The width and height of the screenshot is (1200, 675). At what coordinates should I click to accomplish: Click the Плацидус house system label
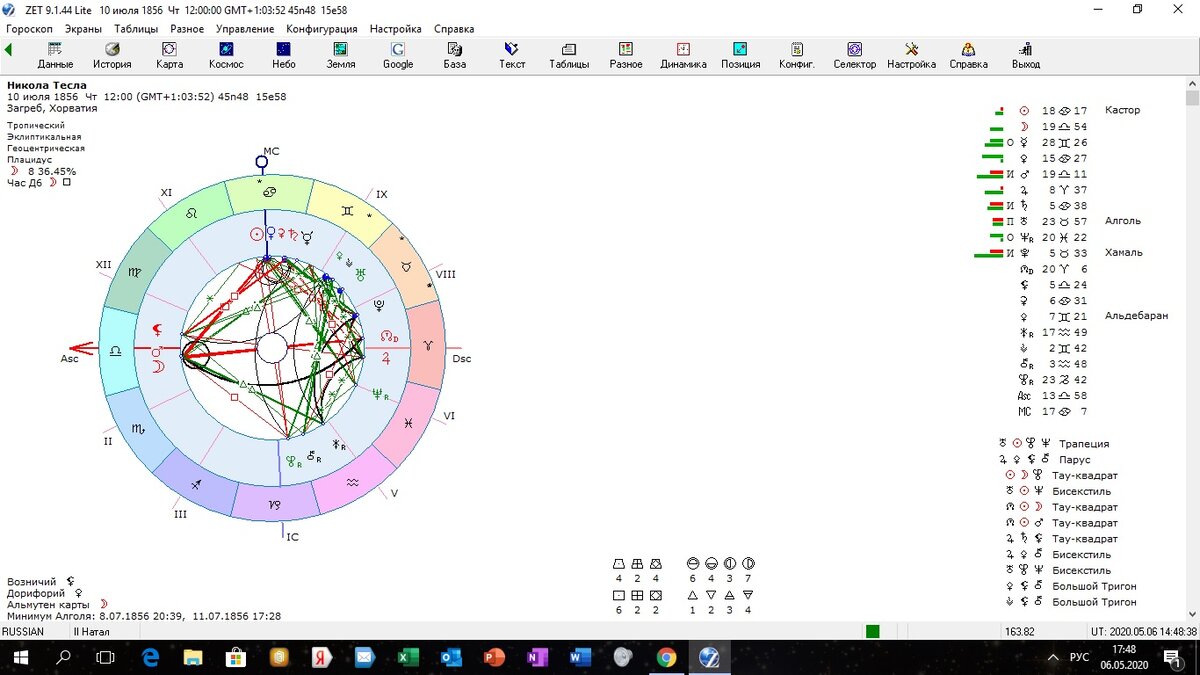click(x=29, y=159)
